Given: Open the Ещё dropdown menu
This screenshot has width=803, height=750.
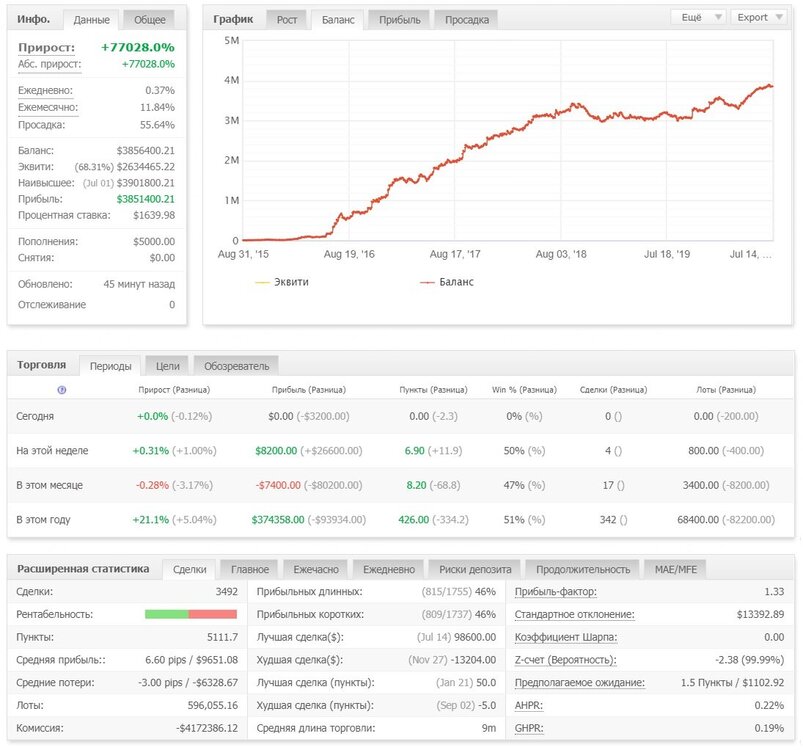Looking at the screenshot, I should click(x=699, y=17).
